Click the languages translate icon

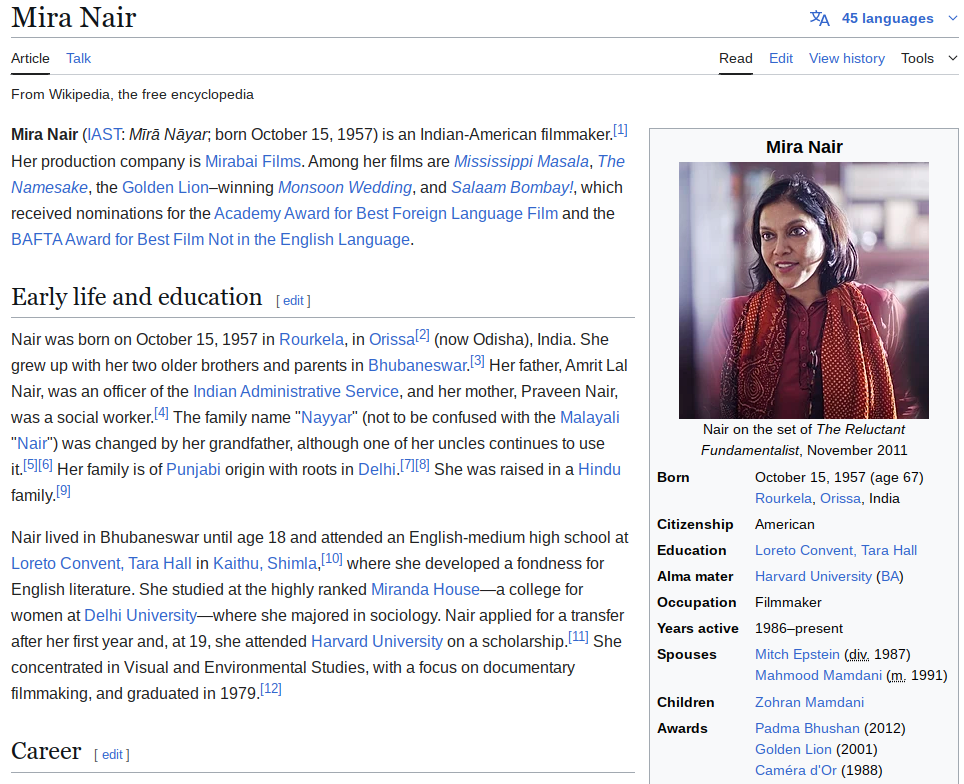(x=820, y=18)
